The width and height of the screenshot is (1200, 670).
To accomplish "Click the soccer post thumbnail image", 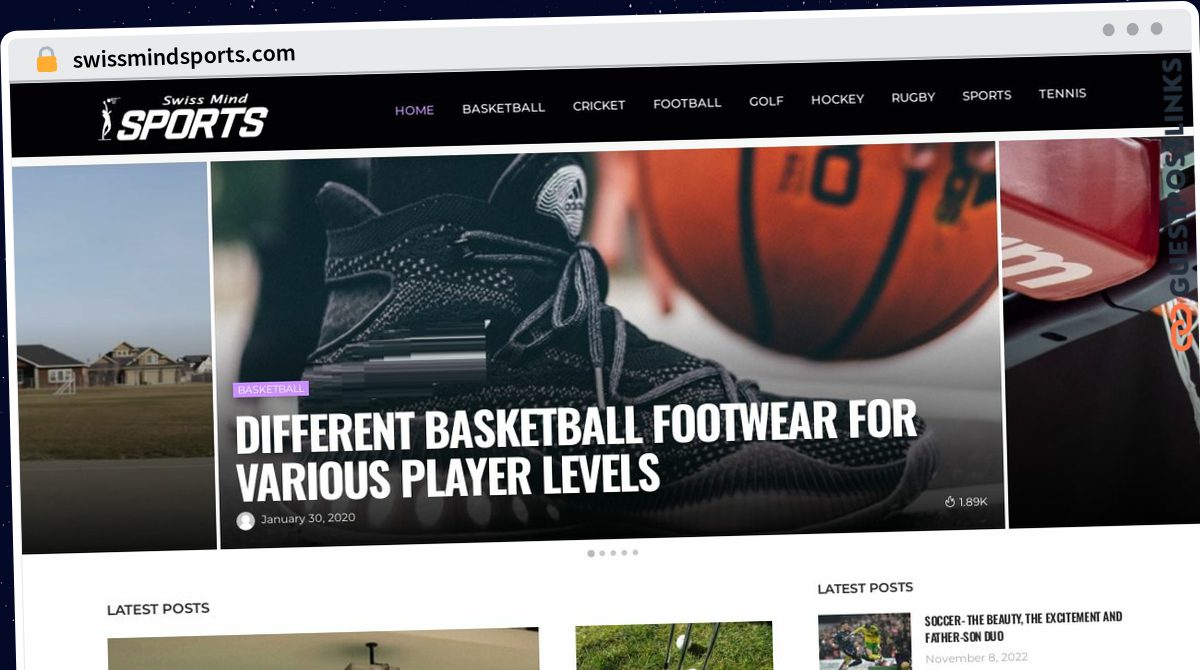I will [864, 641].
